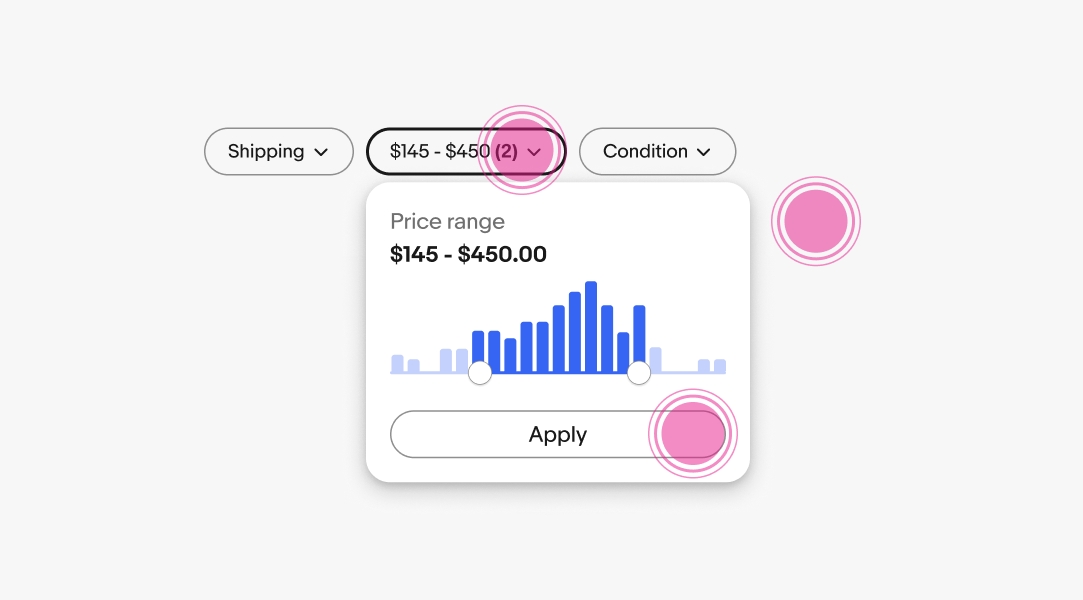Click the leftmost faded histogram bar

point(397,363)
